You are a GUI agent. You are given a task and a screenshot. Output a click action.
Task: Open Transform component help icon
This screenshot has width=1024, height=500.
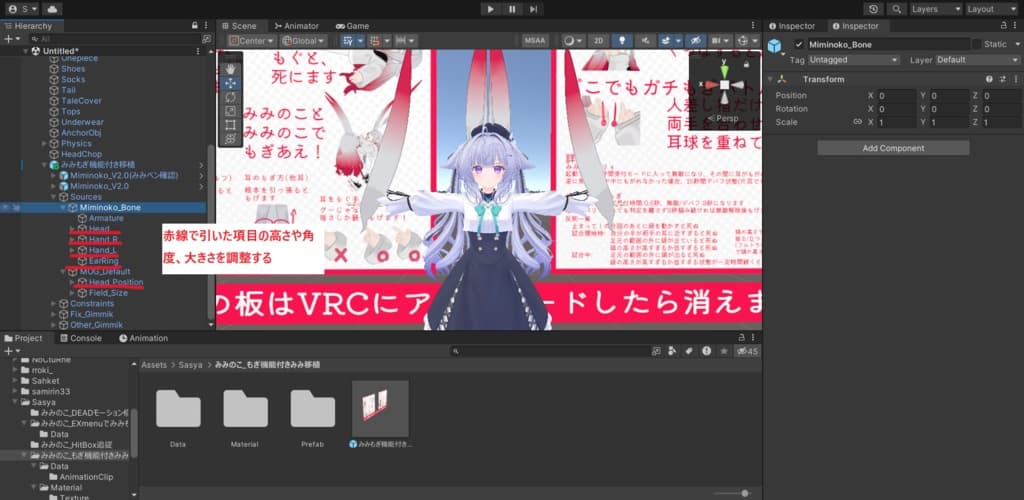(x=989, y=79)
